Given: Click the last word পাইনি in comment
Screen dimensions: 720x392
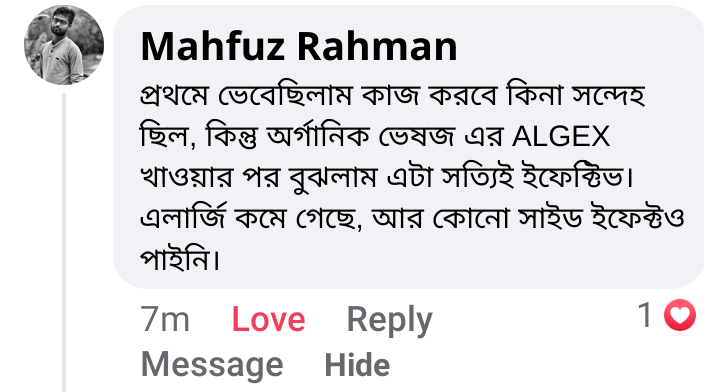Looking at the screenshot, I should click(x=174, y=259).
